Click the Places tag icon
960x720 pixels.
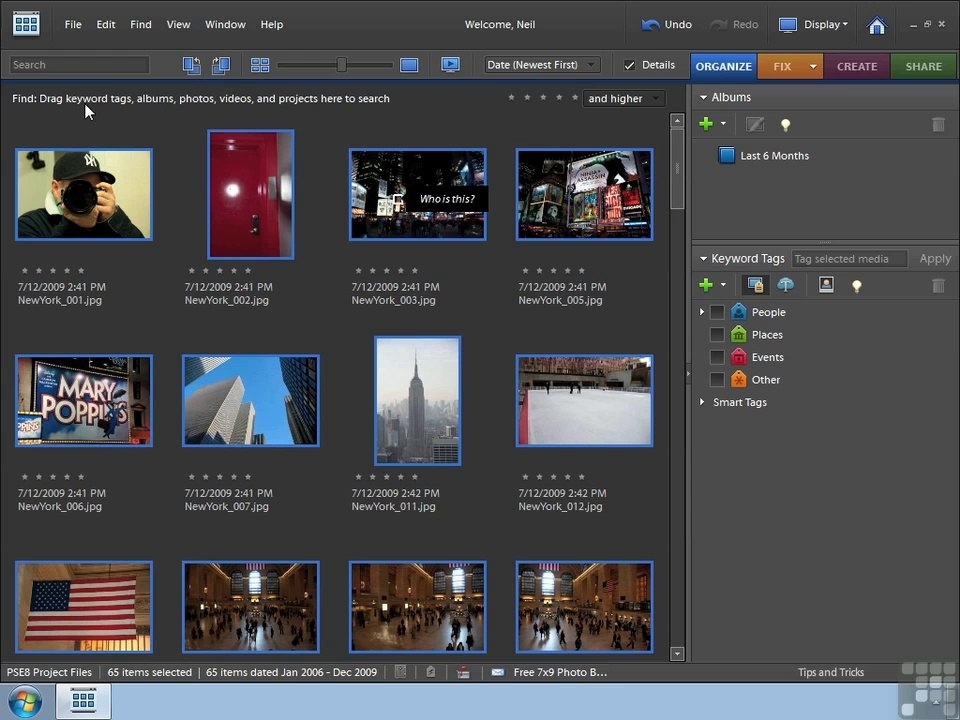[x=739, y=334]
